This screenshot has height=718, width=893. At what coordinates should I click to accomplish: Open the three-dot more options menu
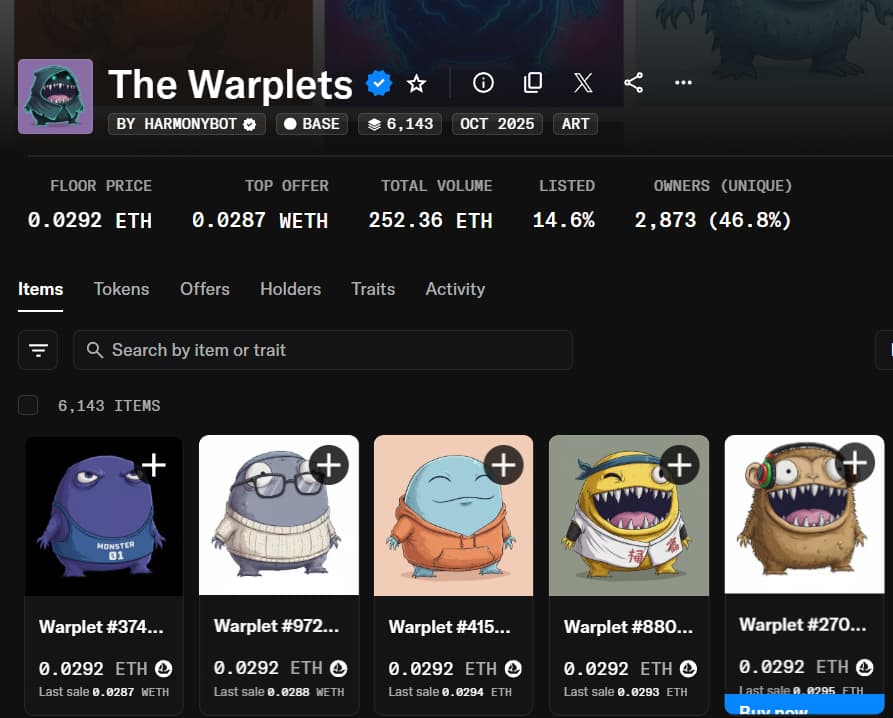pos(683,83)
